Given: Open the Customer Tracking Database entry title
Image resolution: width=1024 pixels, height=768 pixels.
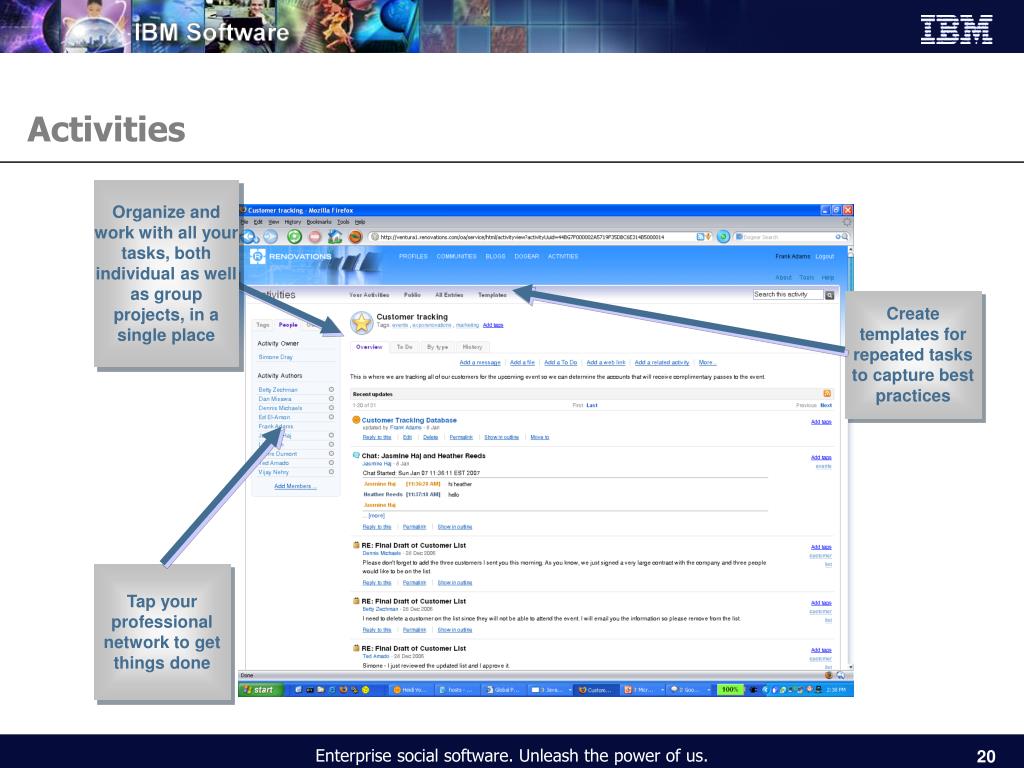Looking at the screenshot, I should pyautogui.click(x=409, y=420).
